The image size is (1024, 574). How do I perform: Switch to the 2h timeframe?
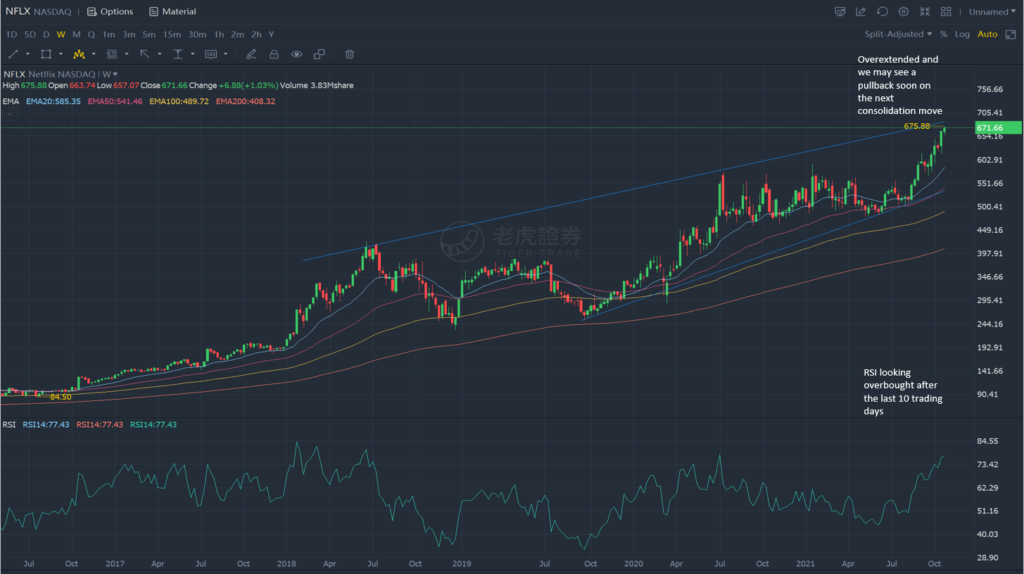(x=256, y=35)
